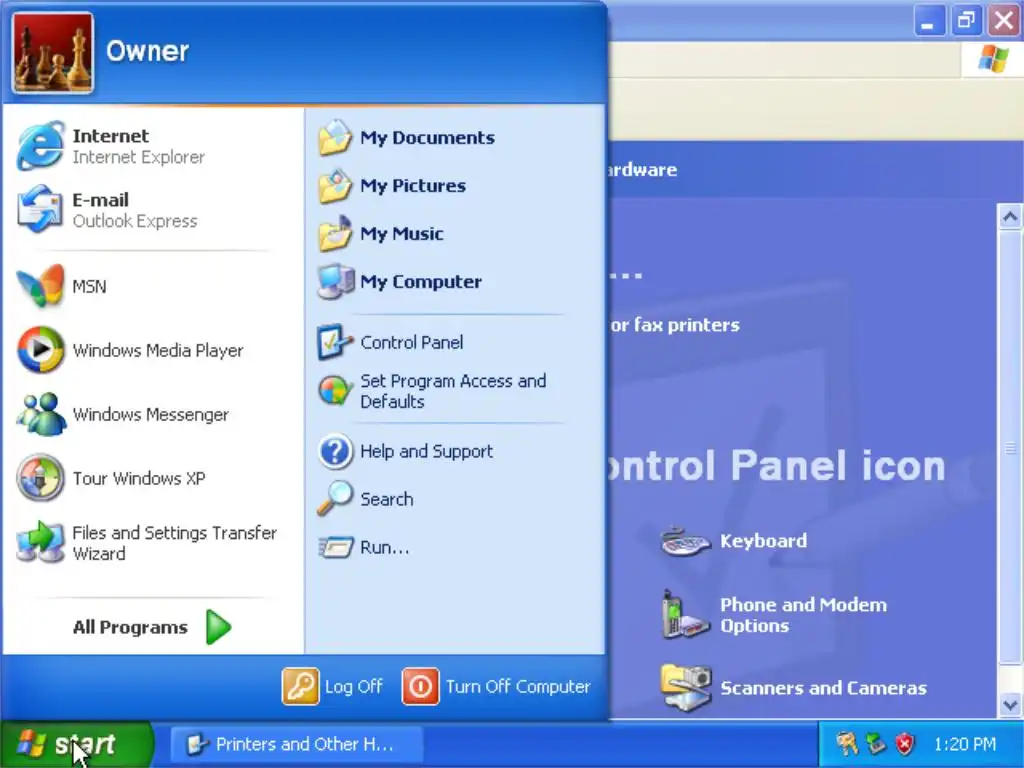The height and width of the screenshot is (768, 1024).
Task: Click scrollbar up arrow in Control Panel window
Action: tap(1010, 216)
